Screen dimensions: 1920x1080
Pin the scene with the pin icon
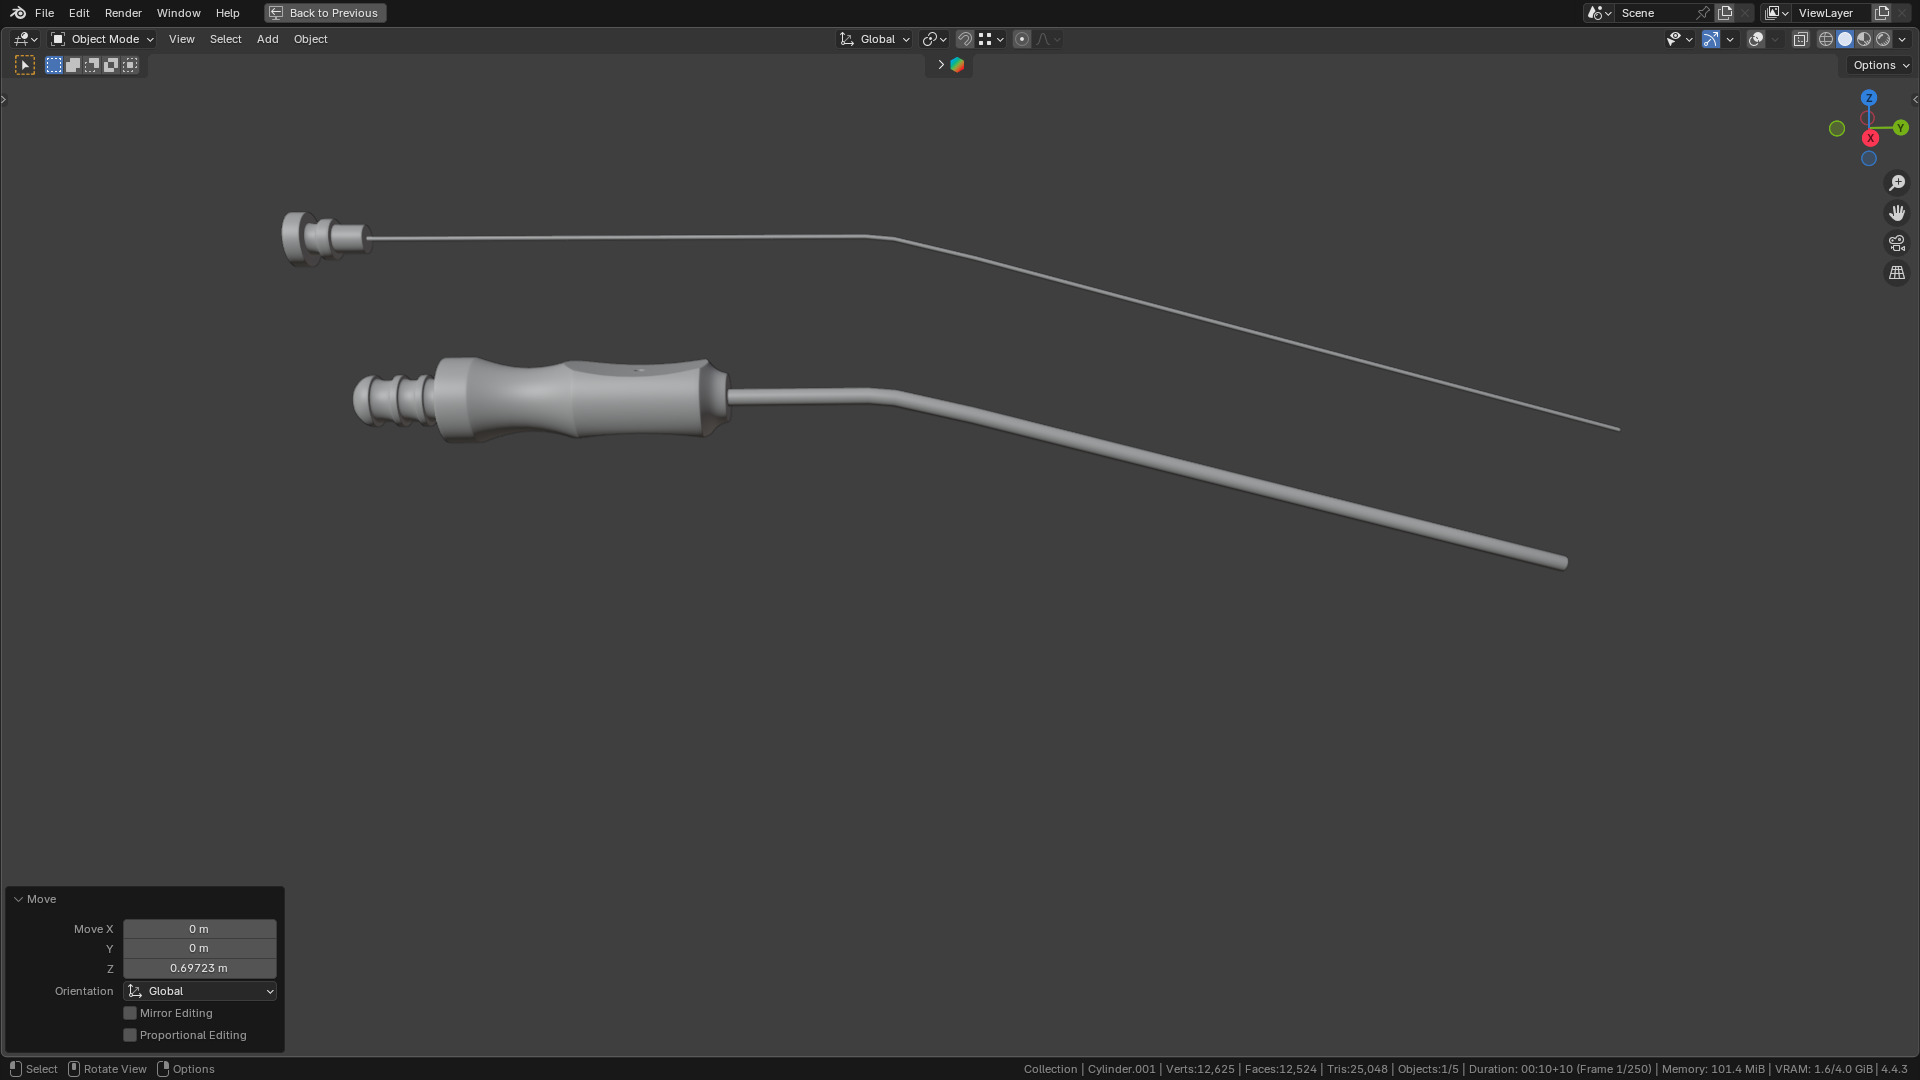tap(1703, 13)
